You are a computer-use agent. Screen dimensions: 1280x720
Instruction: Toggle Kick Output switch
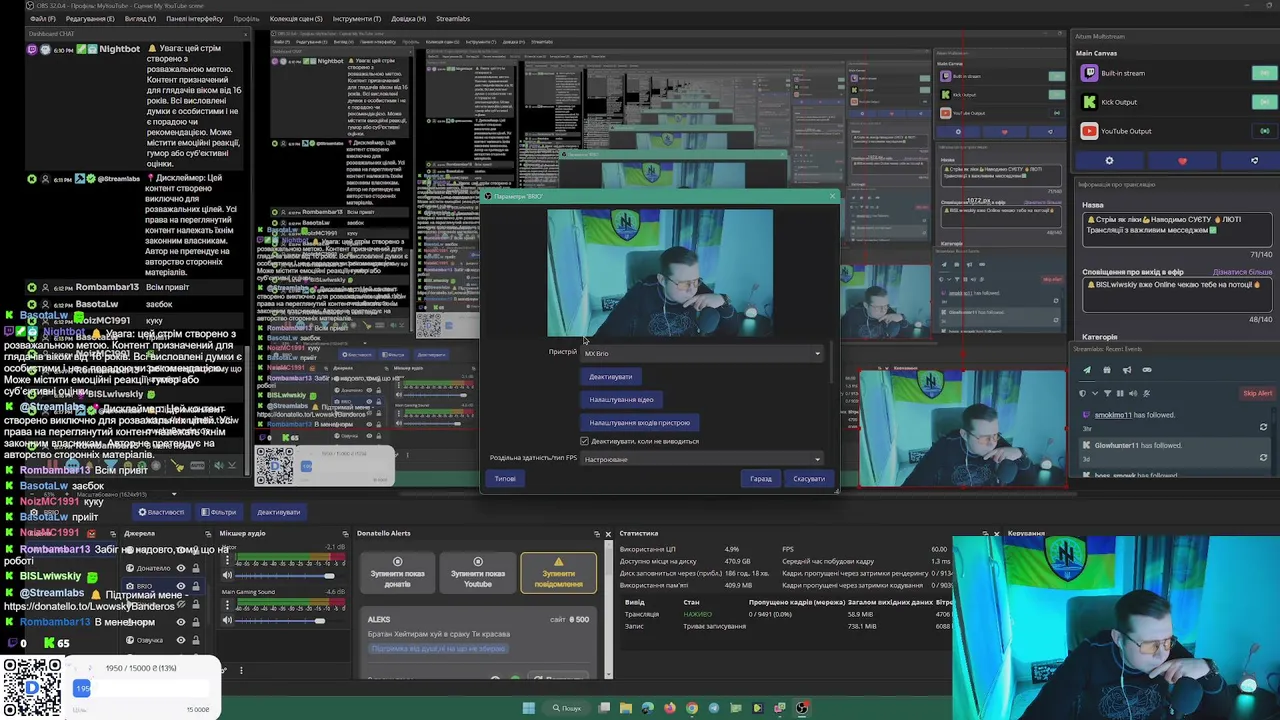point(1264,102)
